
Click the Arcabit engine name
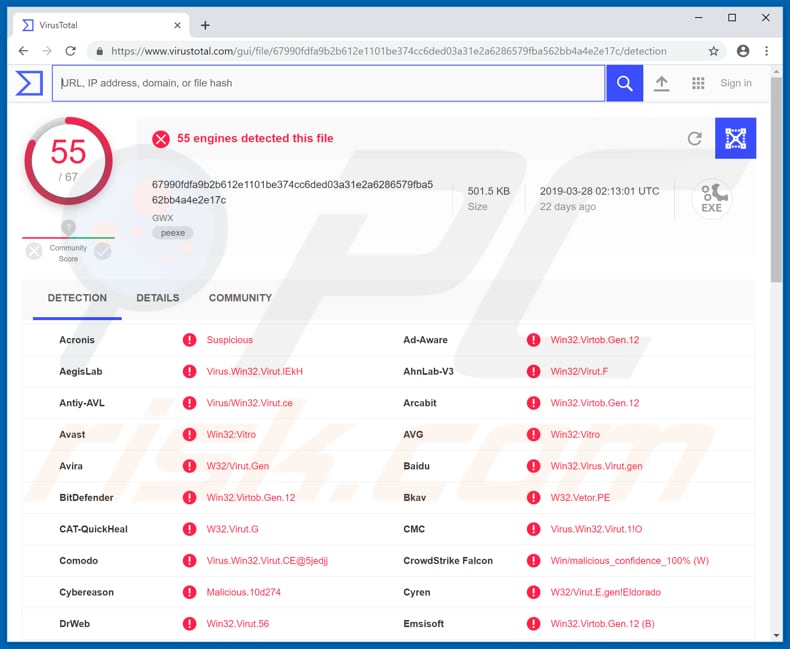click(x=420, y=403)
